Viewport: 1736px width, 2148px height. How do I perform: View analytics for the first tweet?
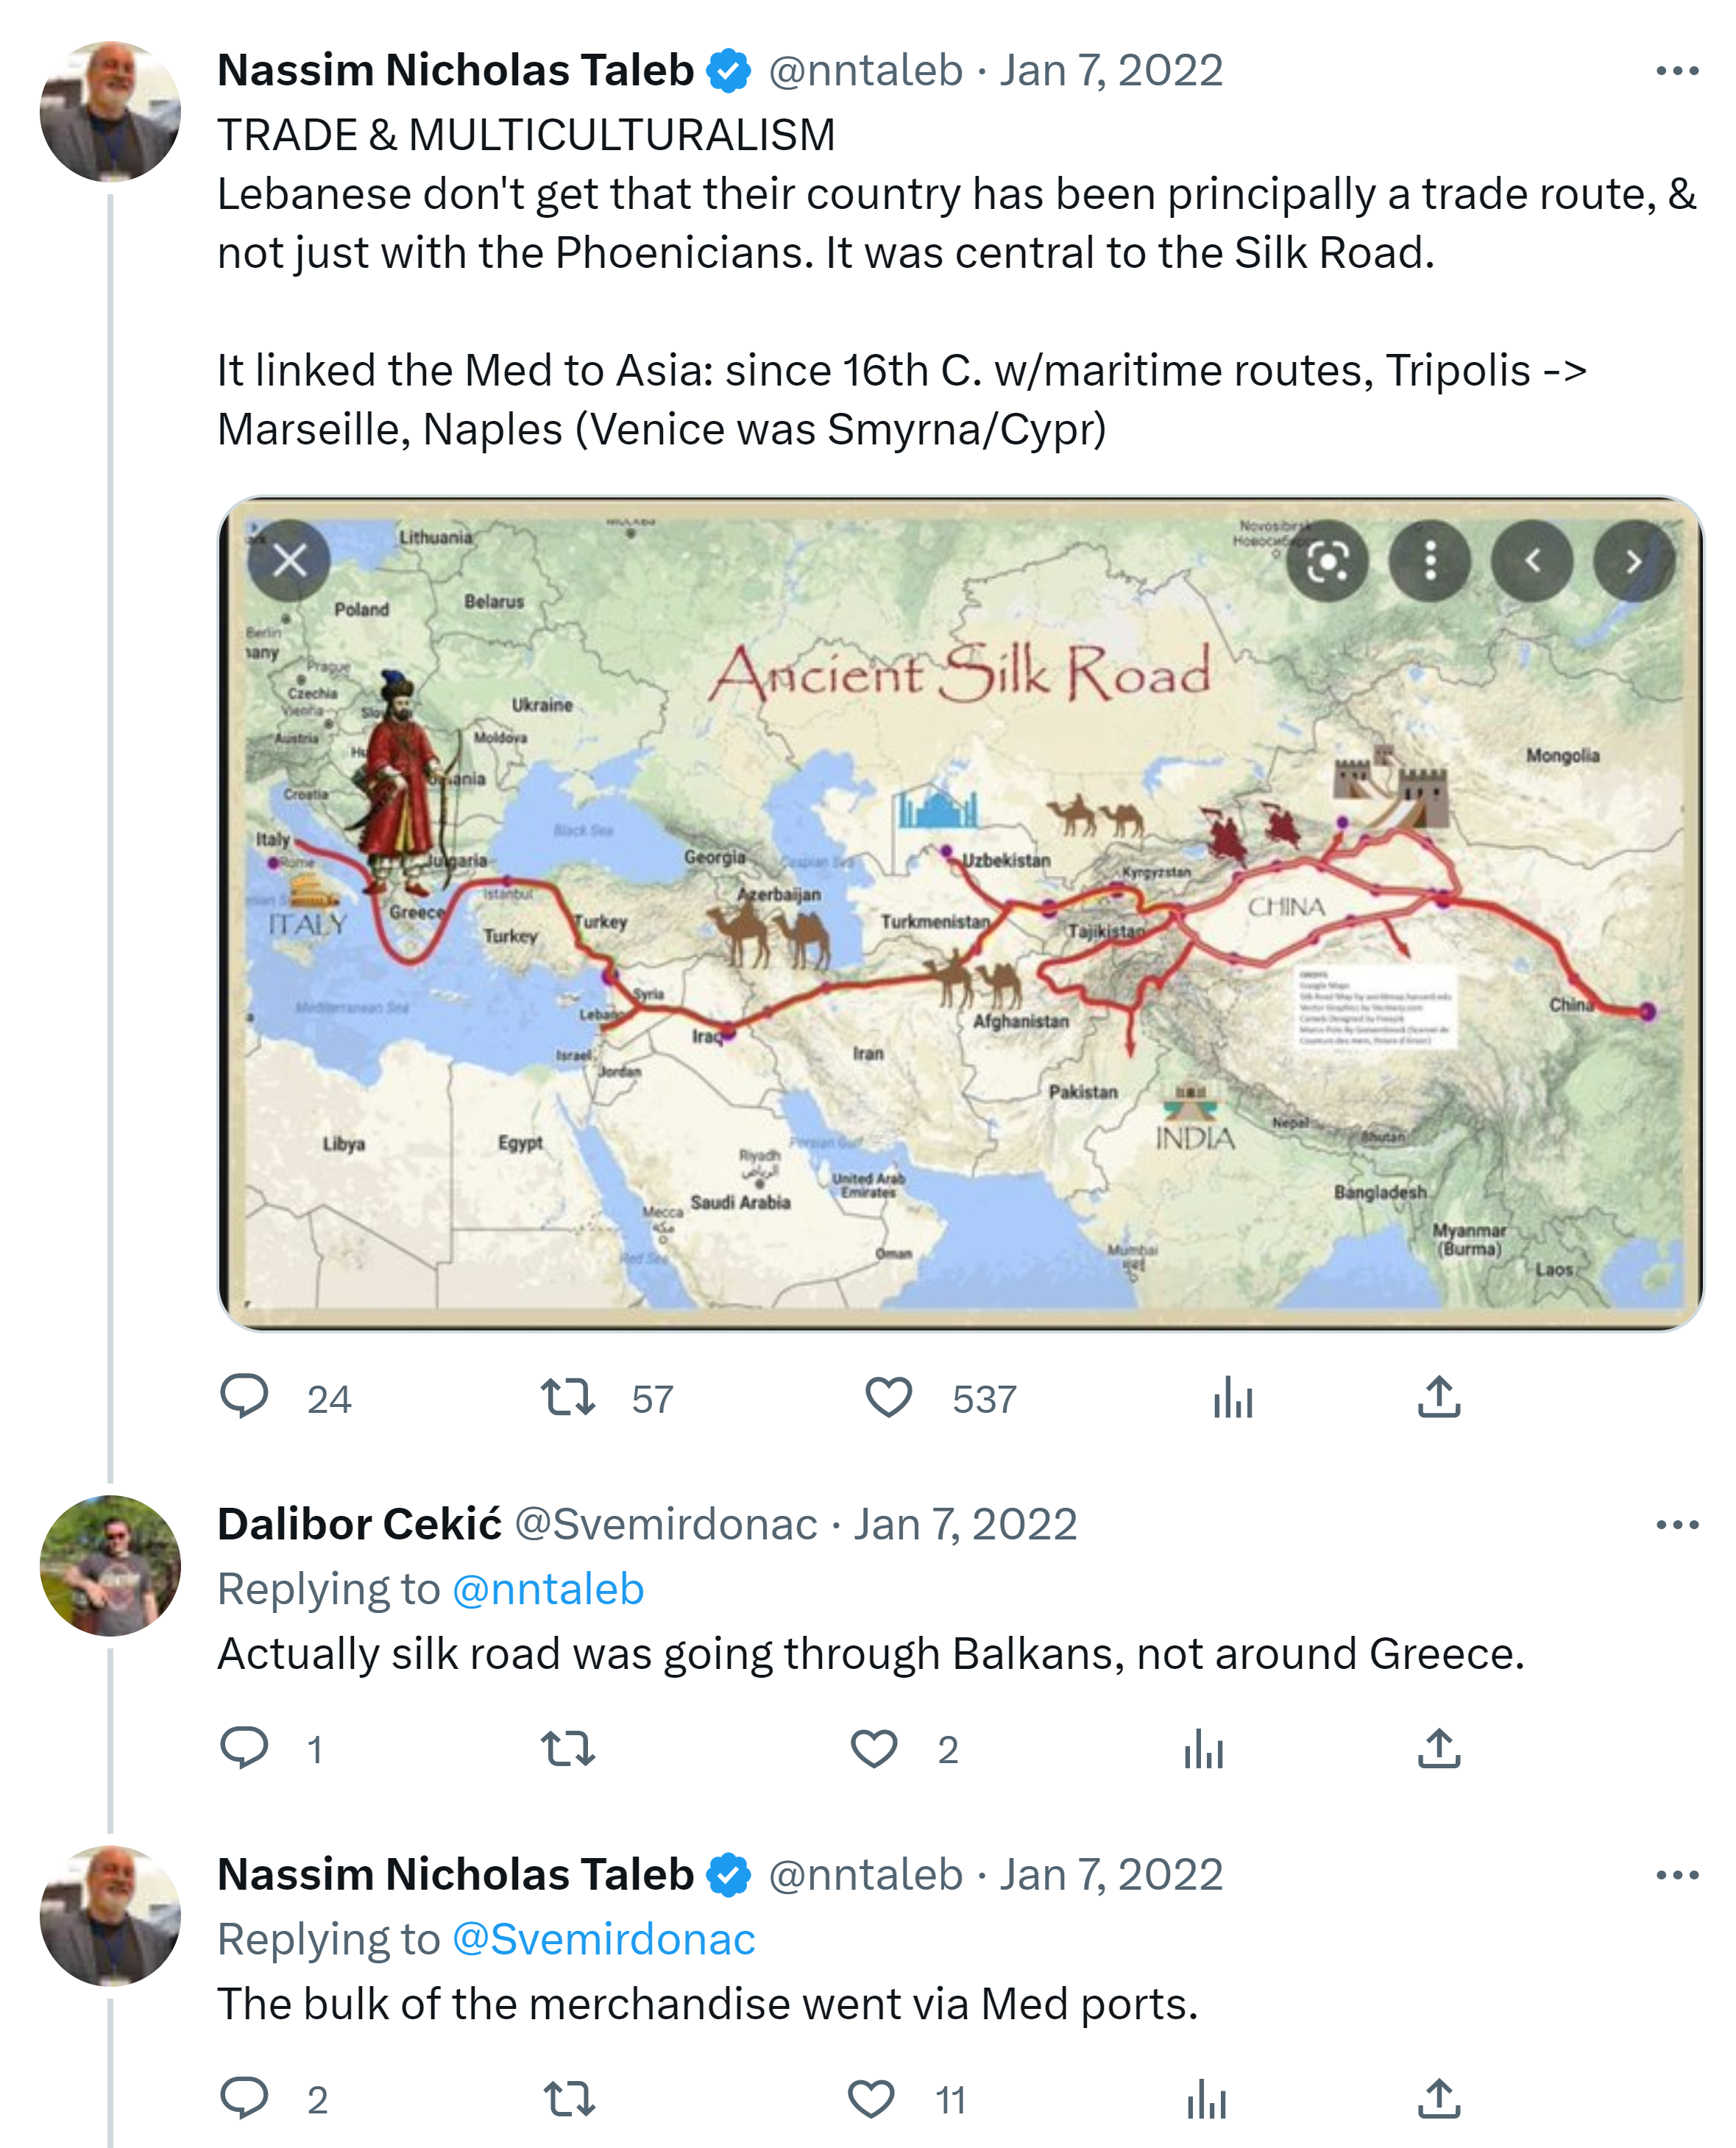1232,1398
